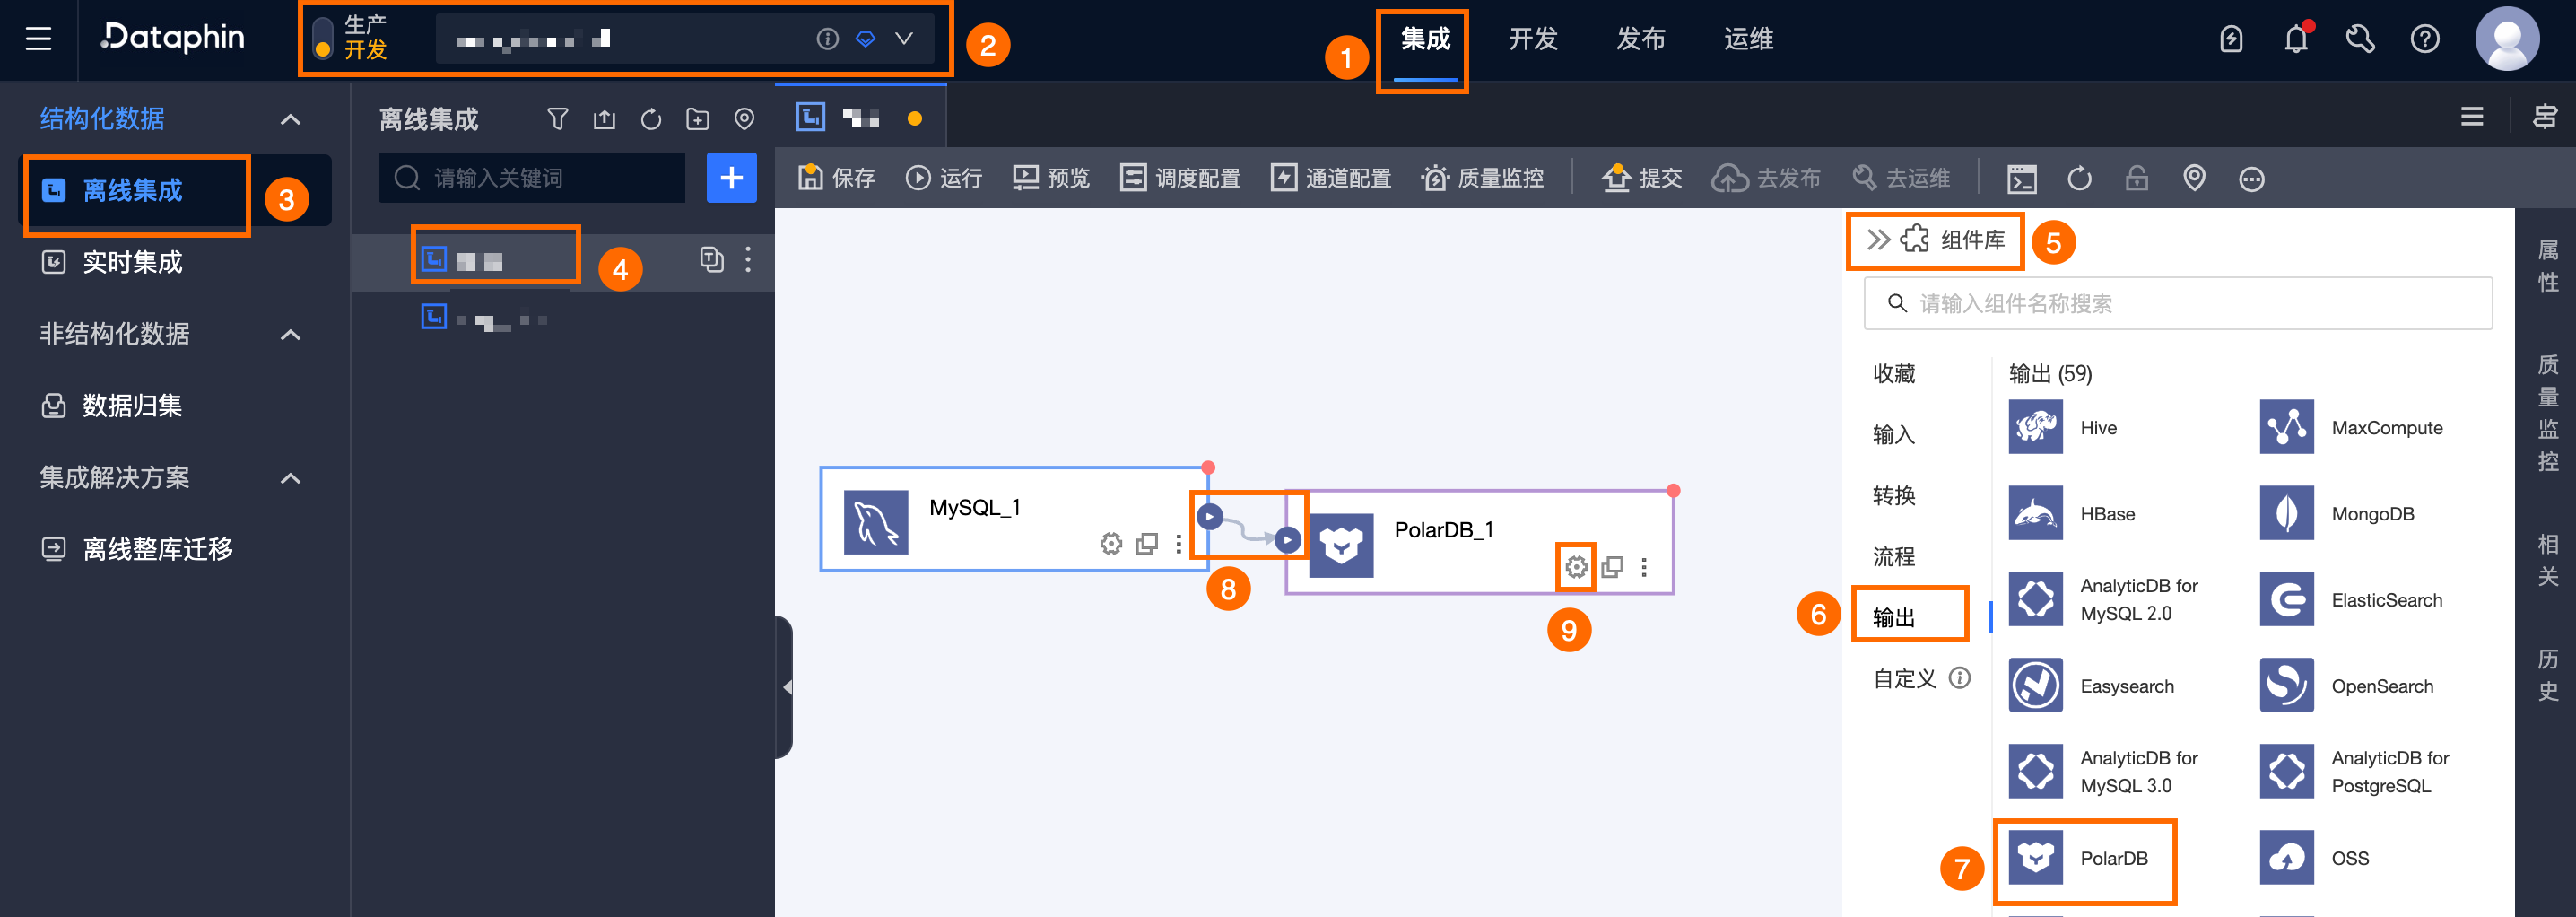Choose the ElasticSearch output component
This screenshot has width=2576, height=917.
tap(2350, 600)
